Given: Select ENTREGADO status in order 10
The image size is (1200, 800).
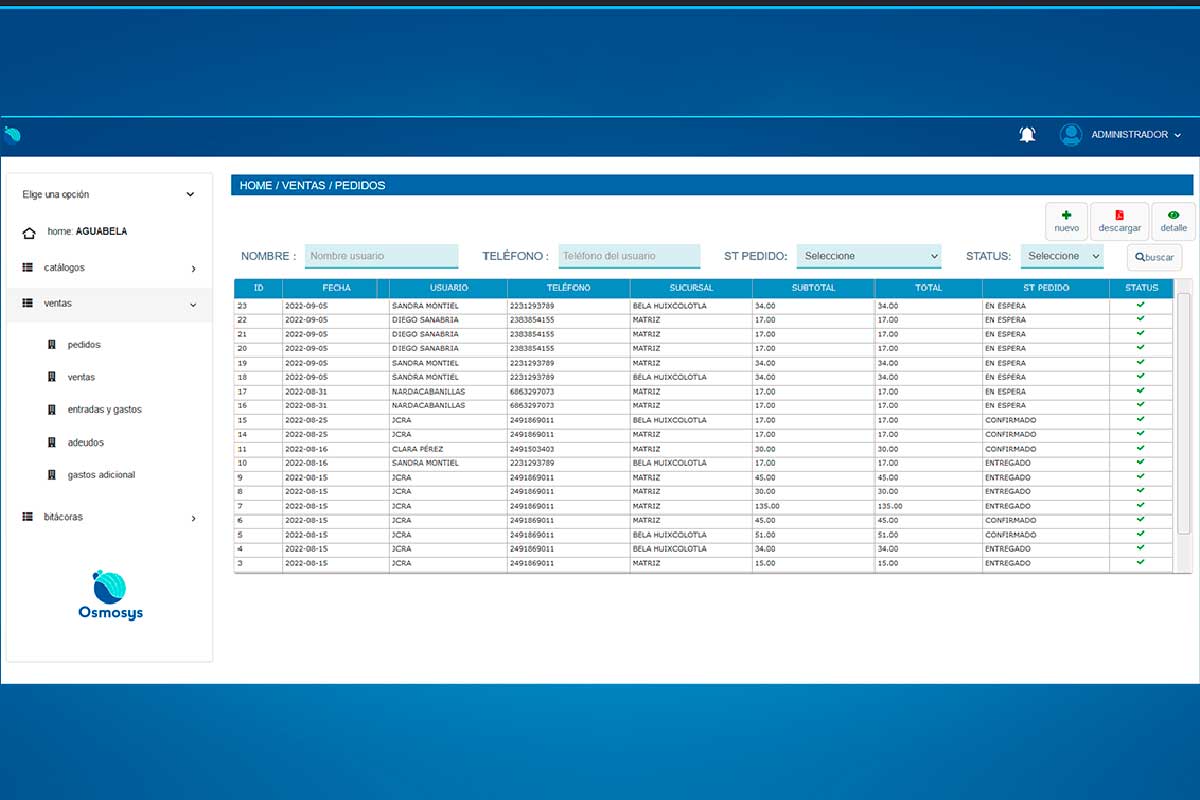Looking at the screenshot, I should coord(1045,463).
